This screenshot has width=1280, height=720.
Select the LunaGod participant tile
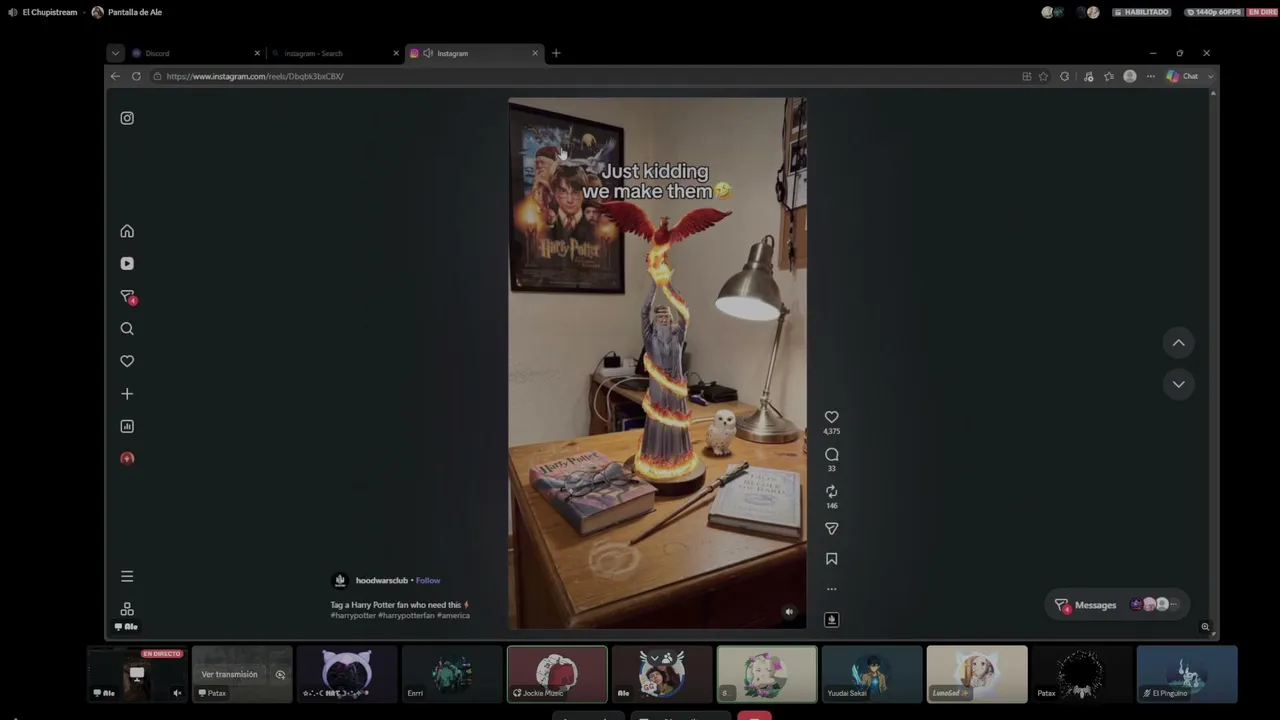click(977, 674)
